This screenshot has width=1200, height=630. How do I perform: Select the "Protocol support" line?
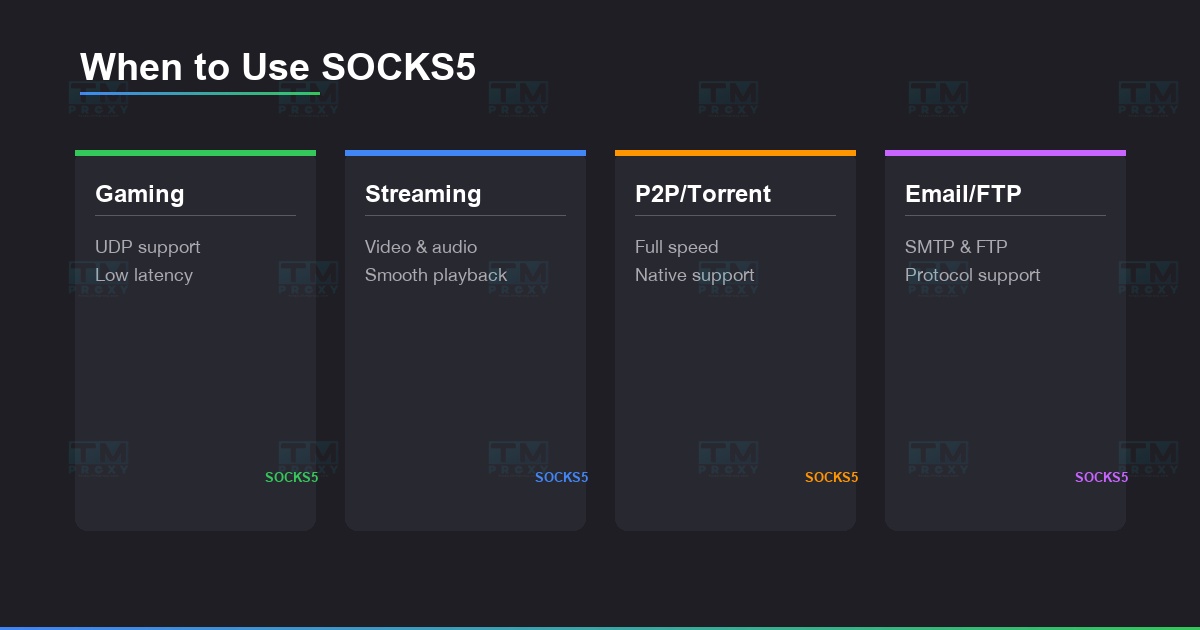[x=972, y=275]
